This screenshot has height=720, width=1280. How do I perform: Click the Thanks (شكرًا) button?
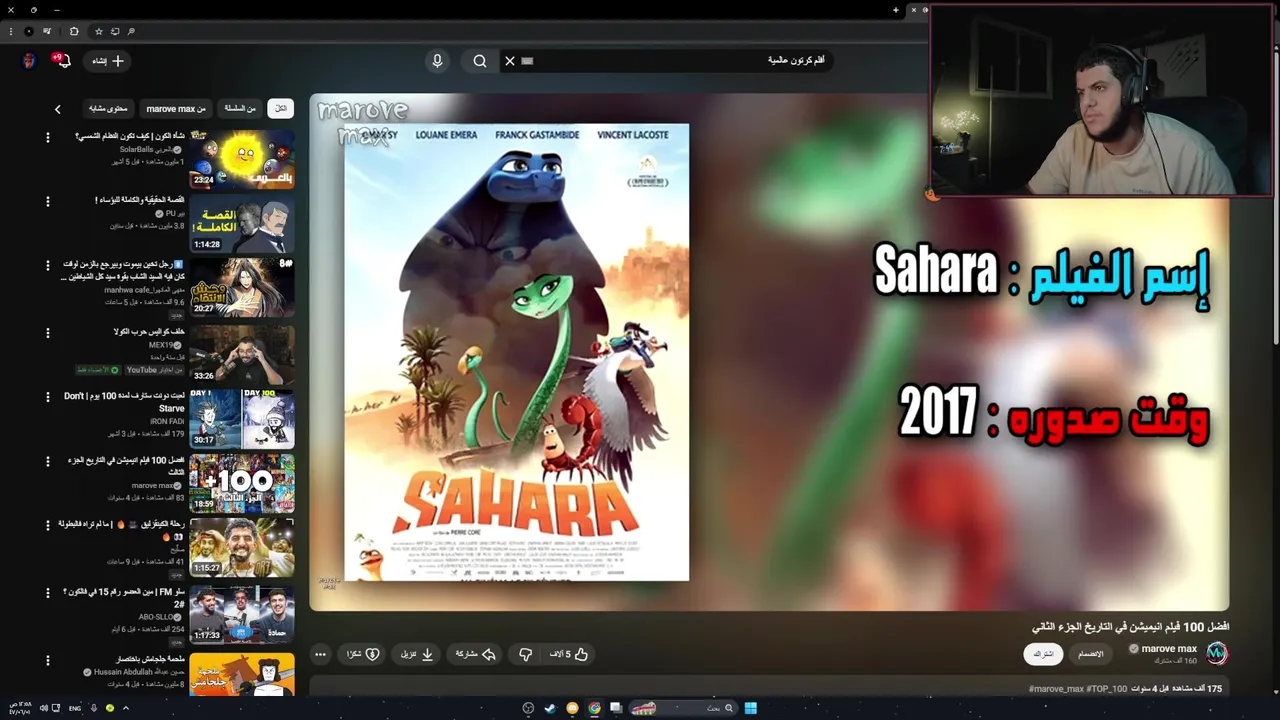363,654
